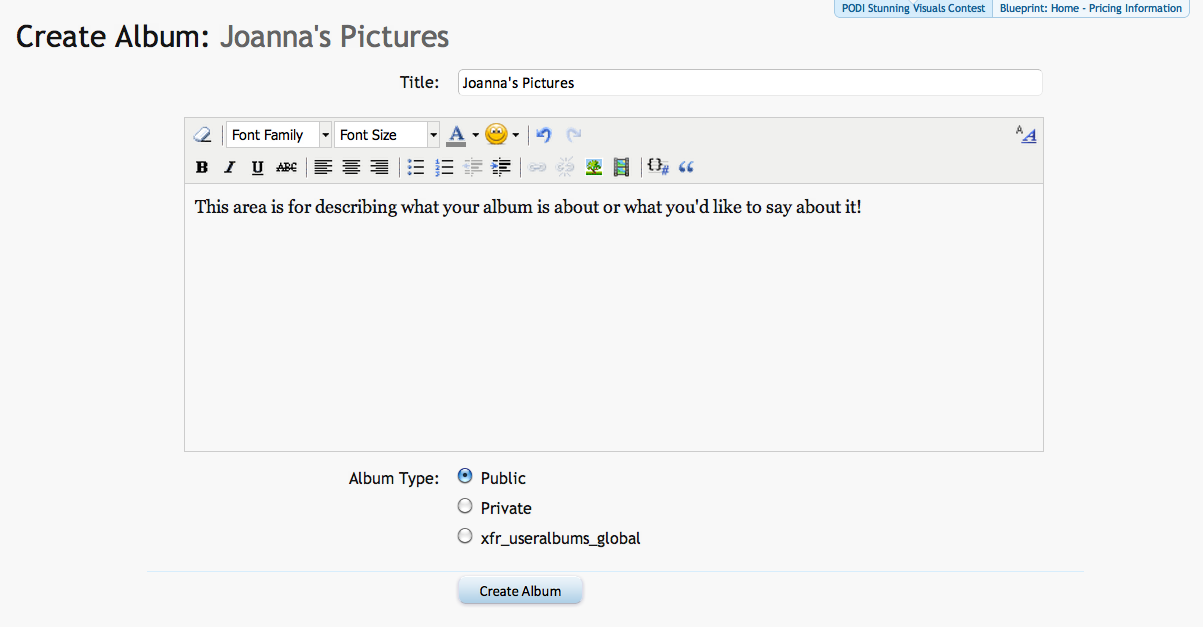Select the Private album type
Screen dimensions: 1203x627
point(465,507)
